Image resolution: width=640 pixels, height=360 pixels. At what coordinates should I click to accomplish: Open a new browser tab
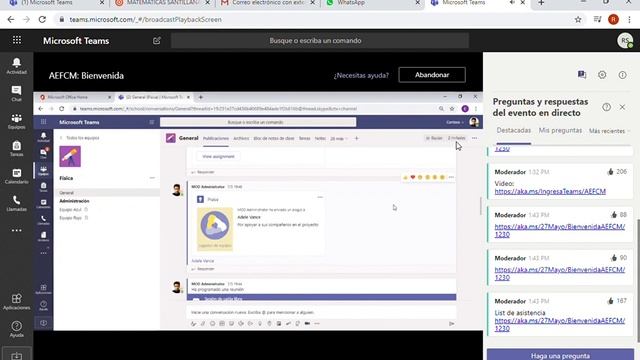tap(541, 3)
